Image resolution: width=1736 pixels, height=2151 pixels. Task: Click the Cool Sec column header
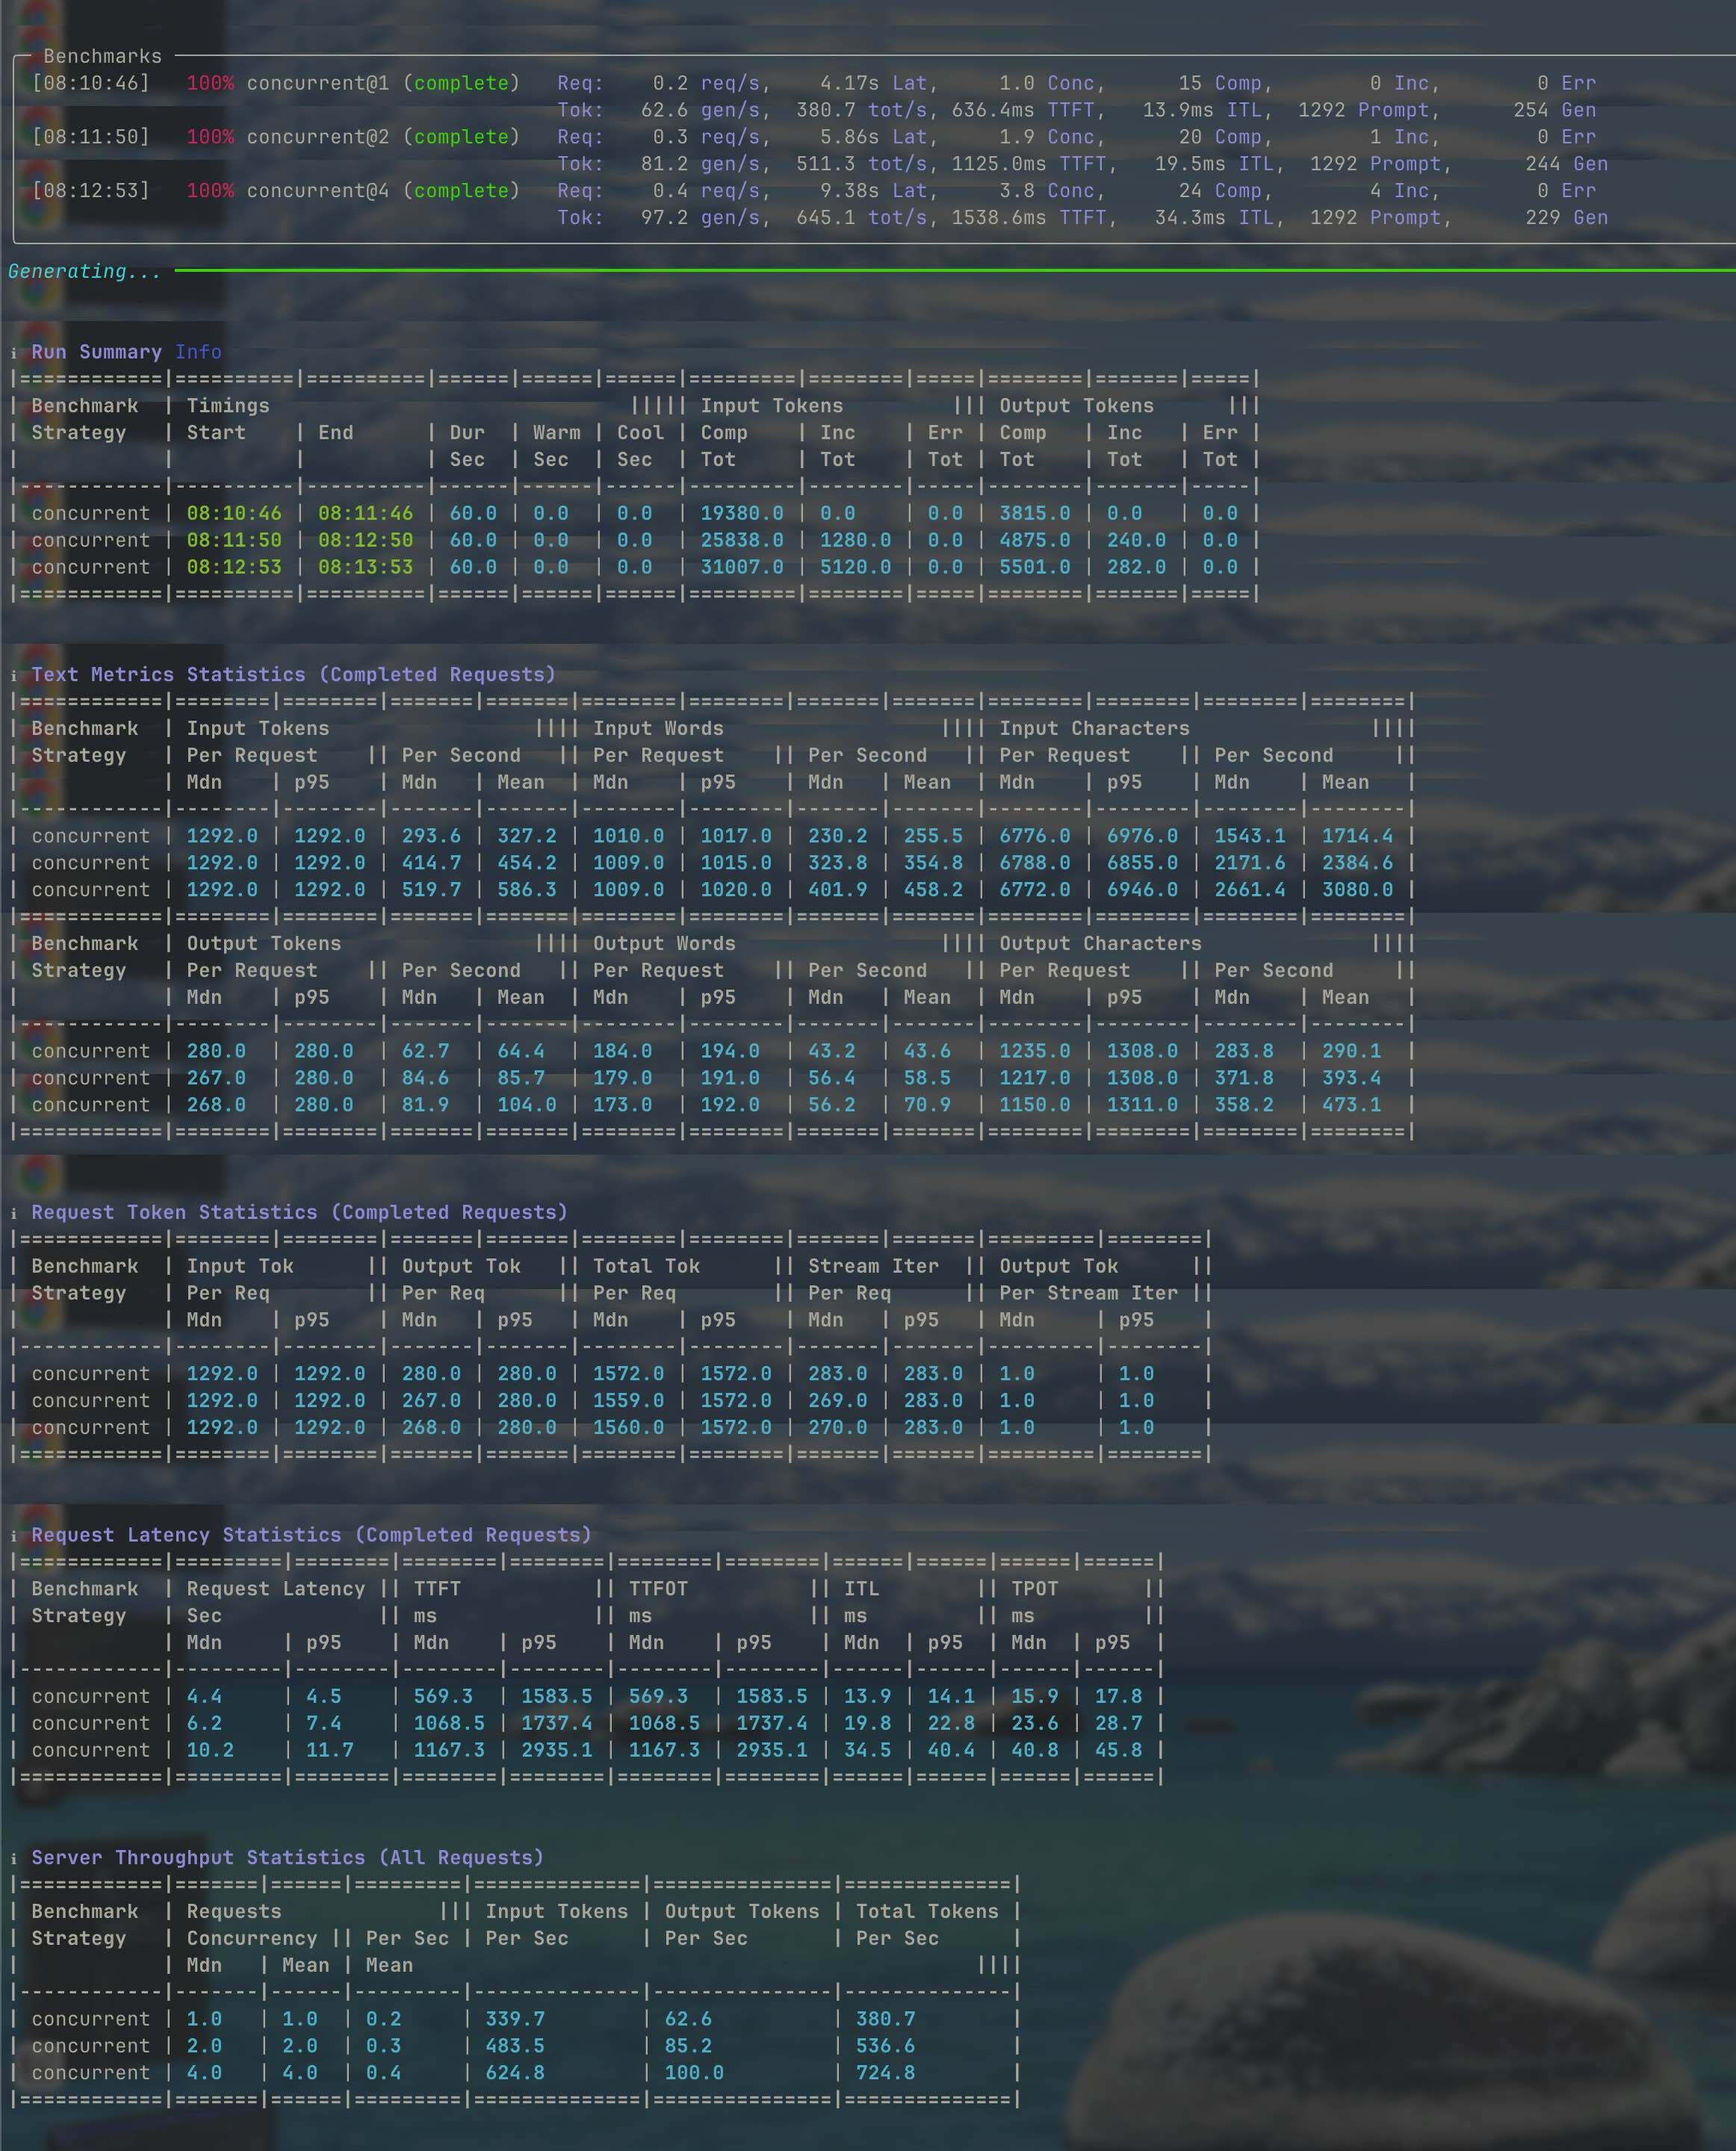pos(640,446)
